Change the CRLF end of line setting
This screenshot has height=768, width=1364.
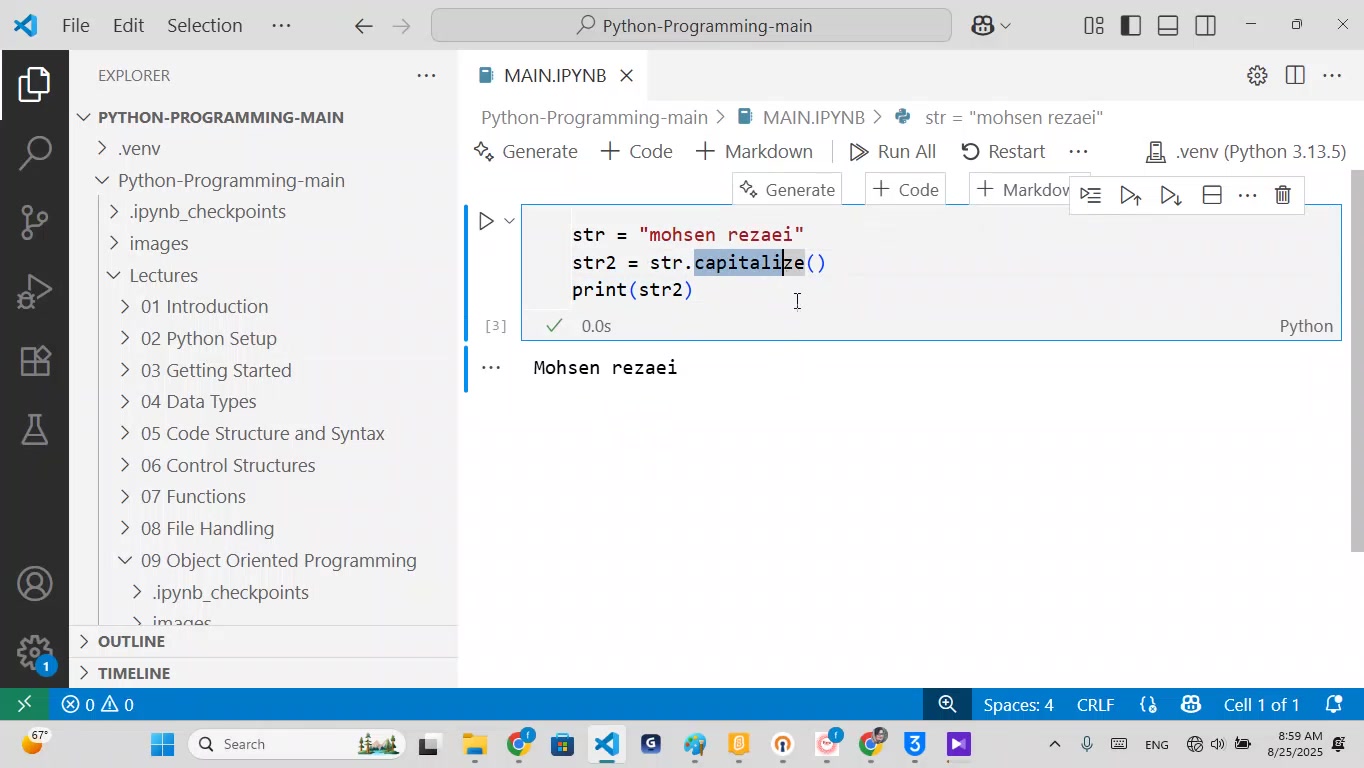point(1096,705)
